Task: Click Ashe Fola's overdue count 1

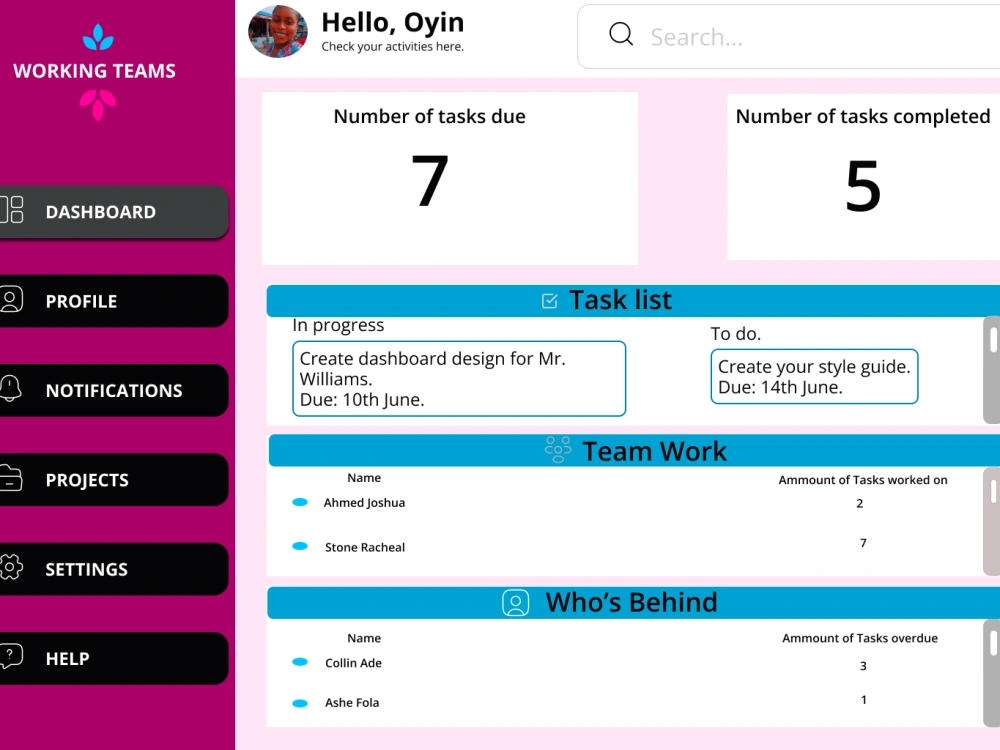Action: click(864, 700)
